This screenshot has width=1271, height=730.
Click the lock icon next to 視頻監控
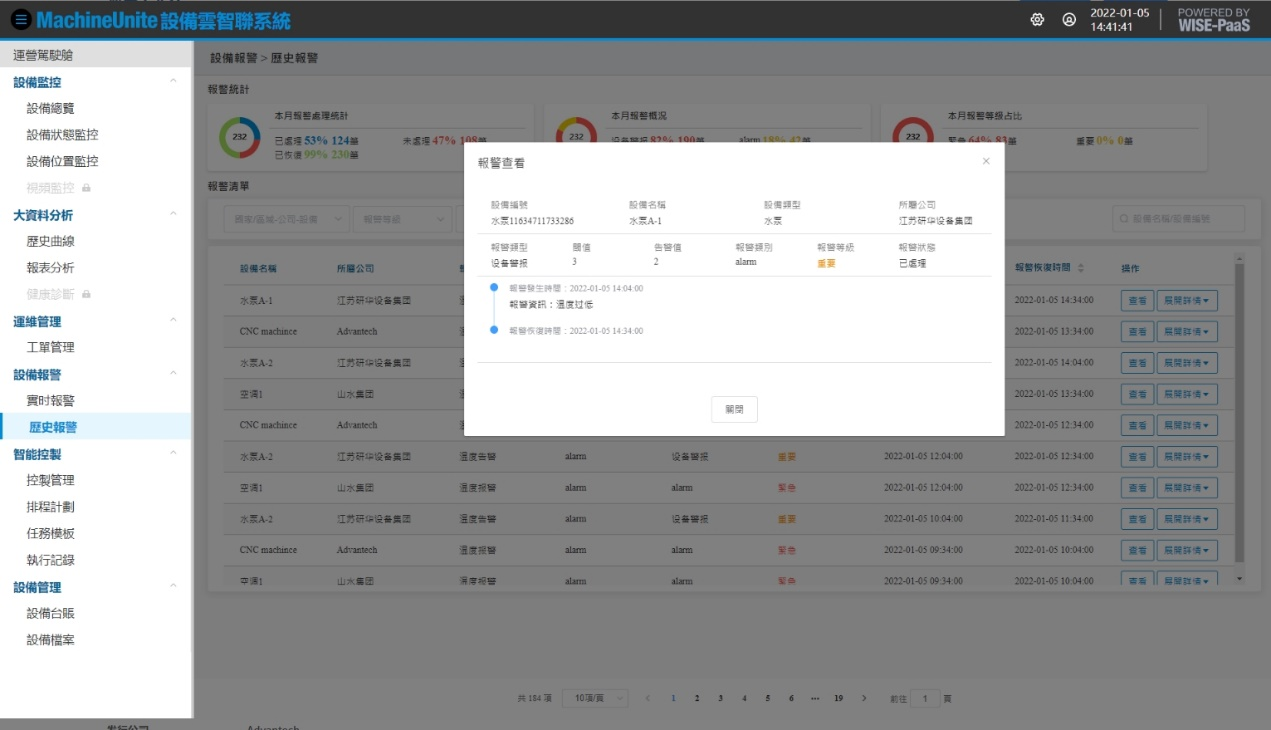(86, 188)
